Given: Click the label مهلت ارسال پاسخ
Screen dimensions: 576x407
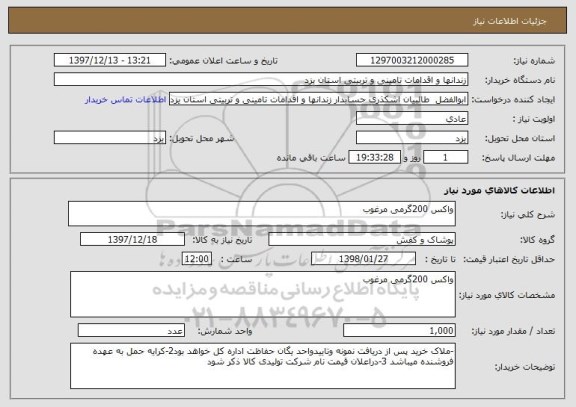Looking at the screenshot, I should click(x=518, y=158).
